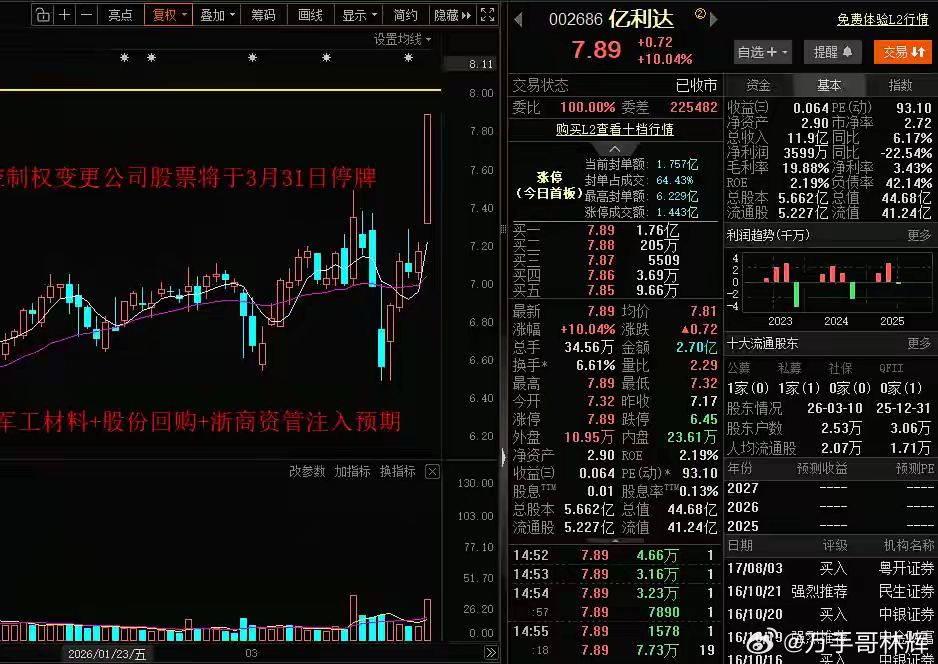
Task: Click the orange 交易 trade button
Action: [x=903, y=53]
